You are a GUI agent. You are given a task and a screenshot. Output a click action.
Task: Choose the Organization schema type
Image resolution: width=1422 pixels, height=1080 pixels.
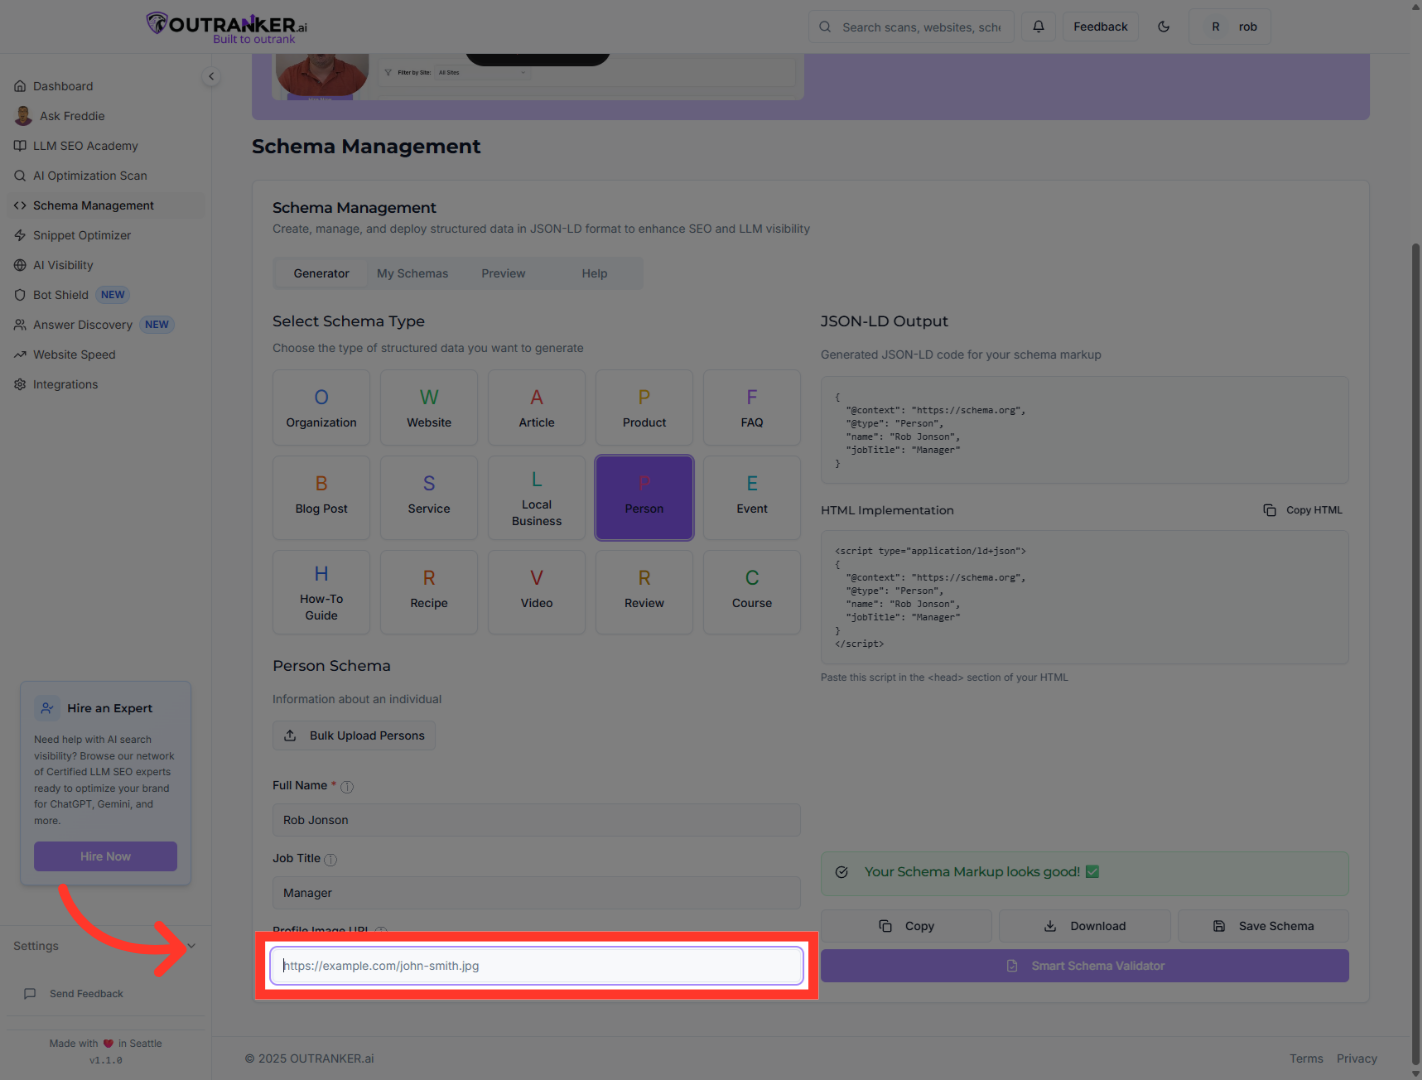321,408
